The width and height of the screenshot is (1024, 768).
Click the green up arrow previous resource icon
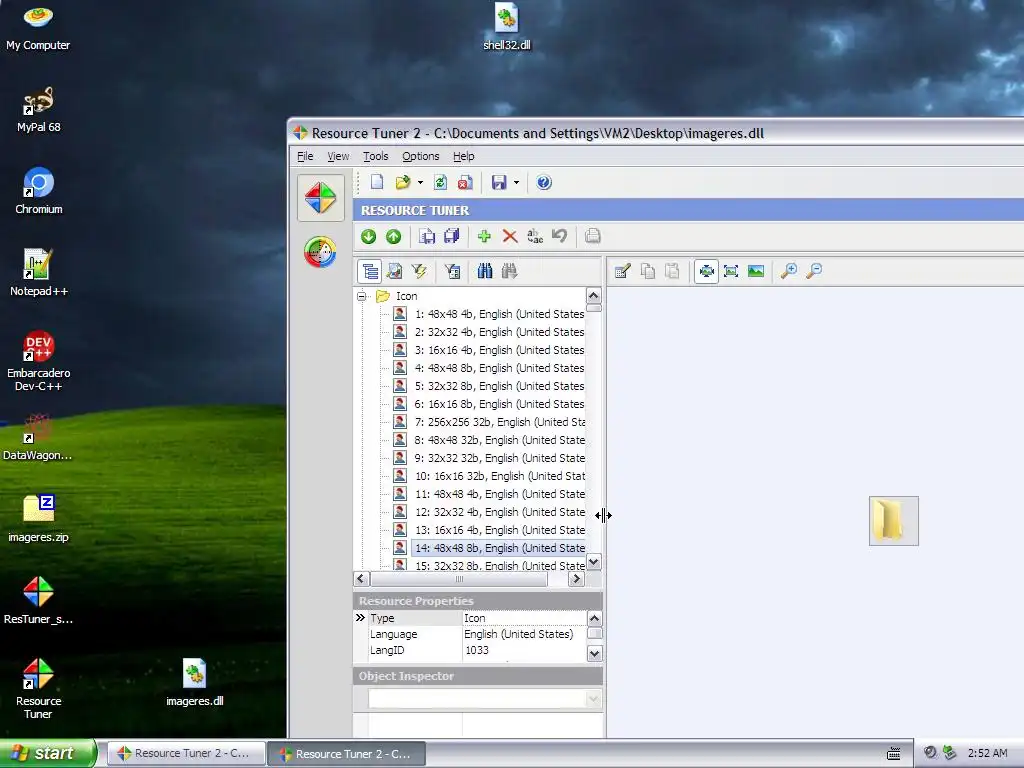(x=393, y=236)
